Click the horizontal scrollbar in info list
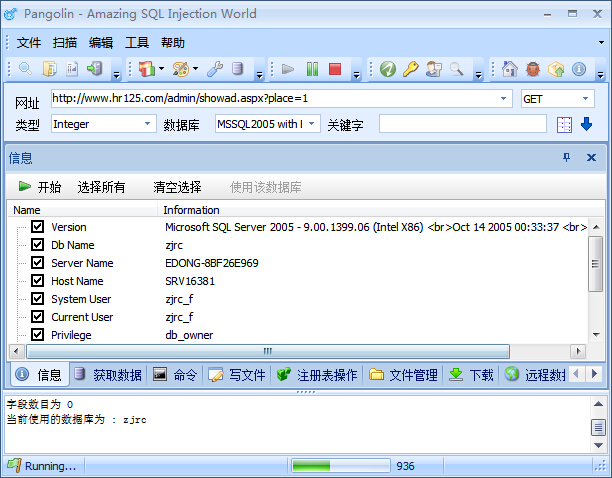The height and width of the screenshot is (478, 612). pyautogui.click(x=268, y=351)
